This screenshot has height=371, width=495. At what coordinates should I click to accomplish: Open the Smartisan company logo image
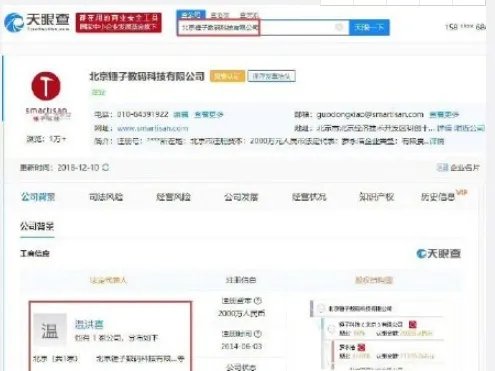pyautogui.click(x=46, y=96)
